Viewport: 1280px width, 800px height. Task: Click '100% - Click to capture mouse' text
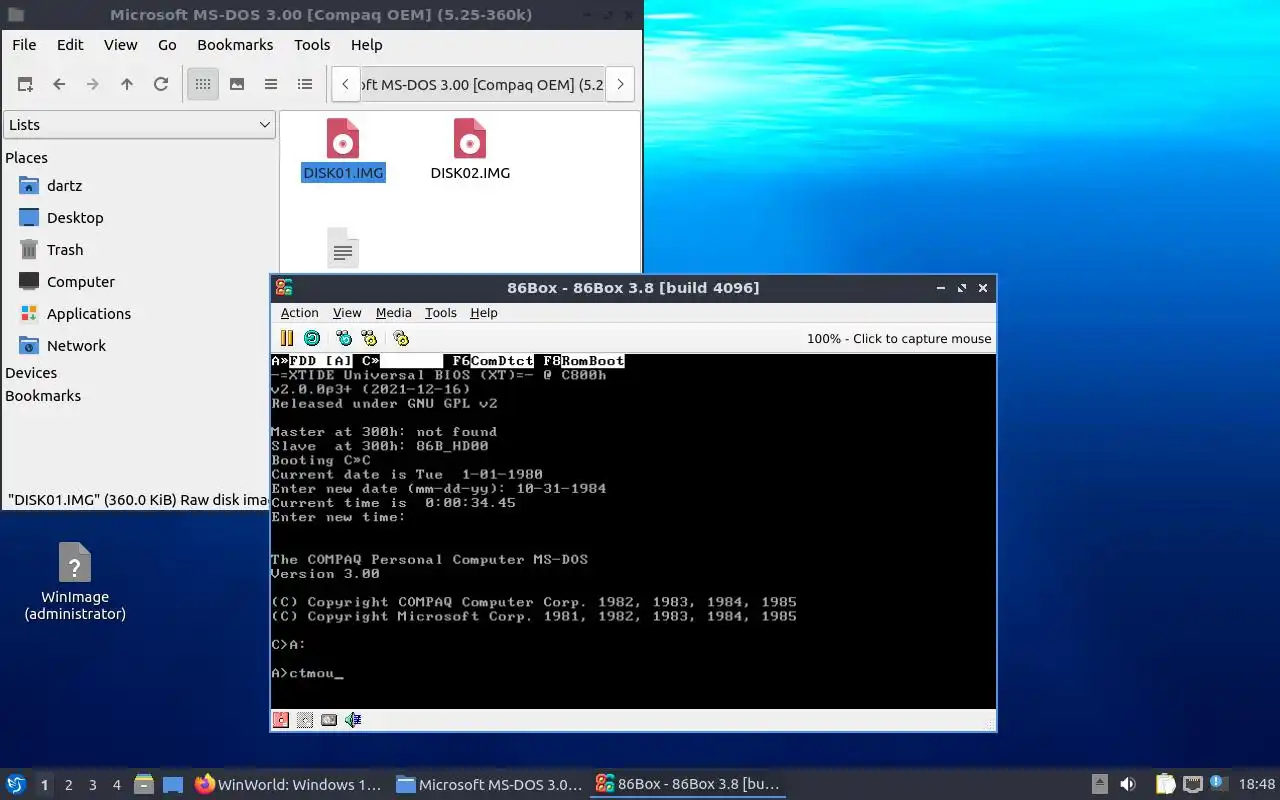pos(899,339)
